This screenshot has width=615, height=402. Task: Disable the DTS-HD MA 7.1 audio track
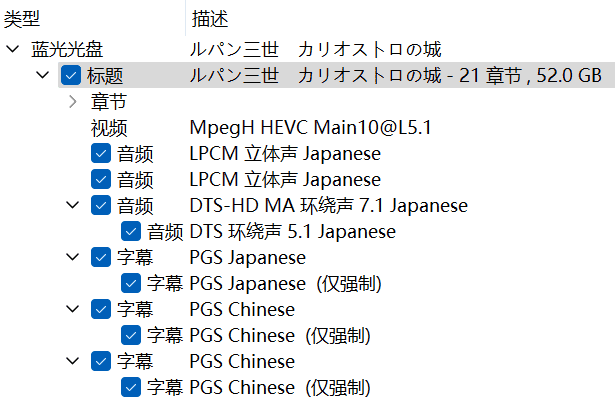101,205
